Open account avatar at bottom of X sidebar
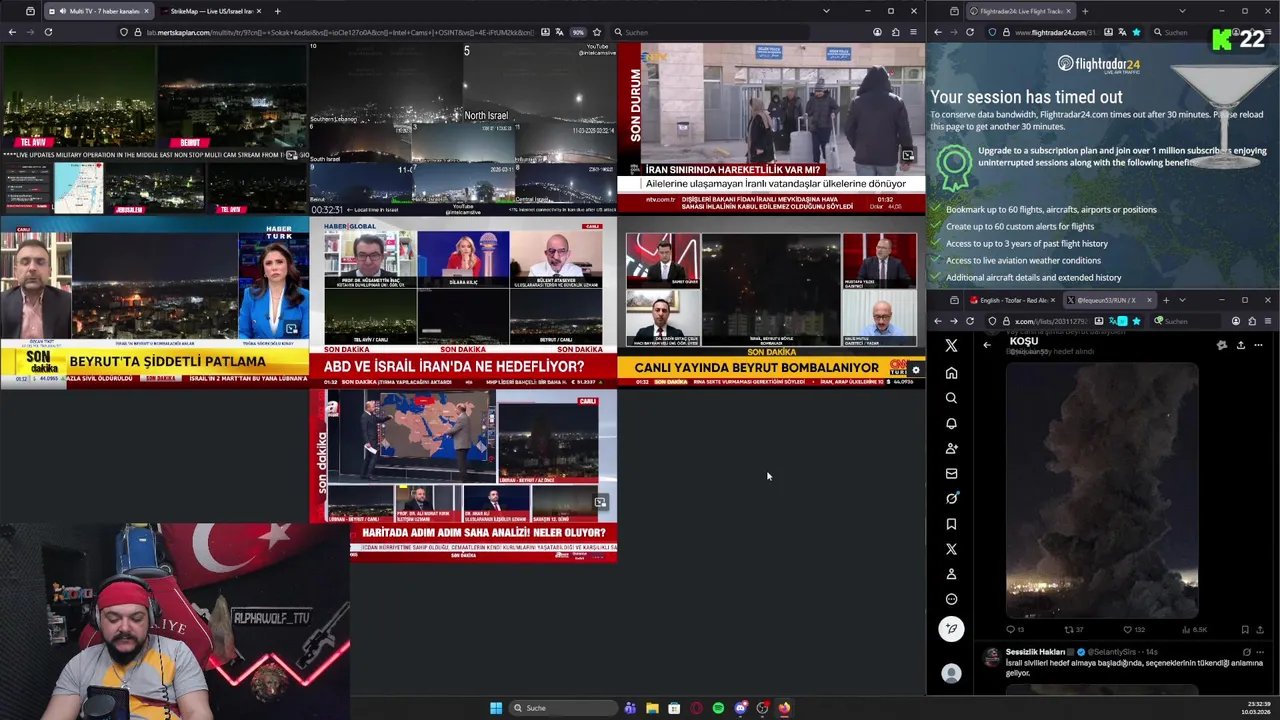The height and width of the screenshot is (720, 1280). click(951, 674)
